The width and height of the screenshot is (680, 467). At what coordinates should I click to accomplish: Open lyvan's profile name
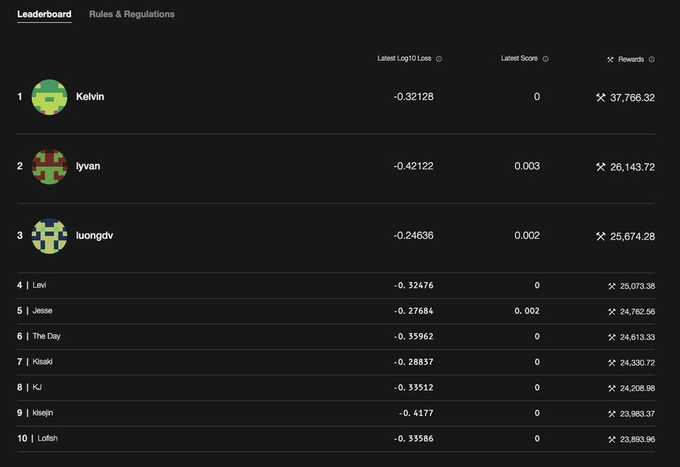pos(88,167)
